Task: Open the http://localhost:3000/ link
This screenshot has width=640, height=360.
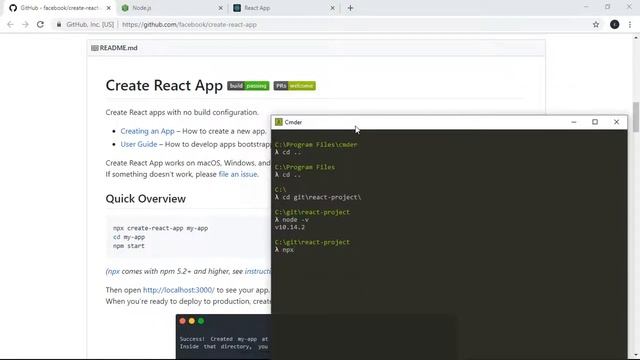Action: coord(178,290)
